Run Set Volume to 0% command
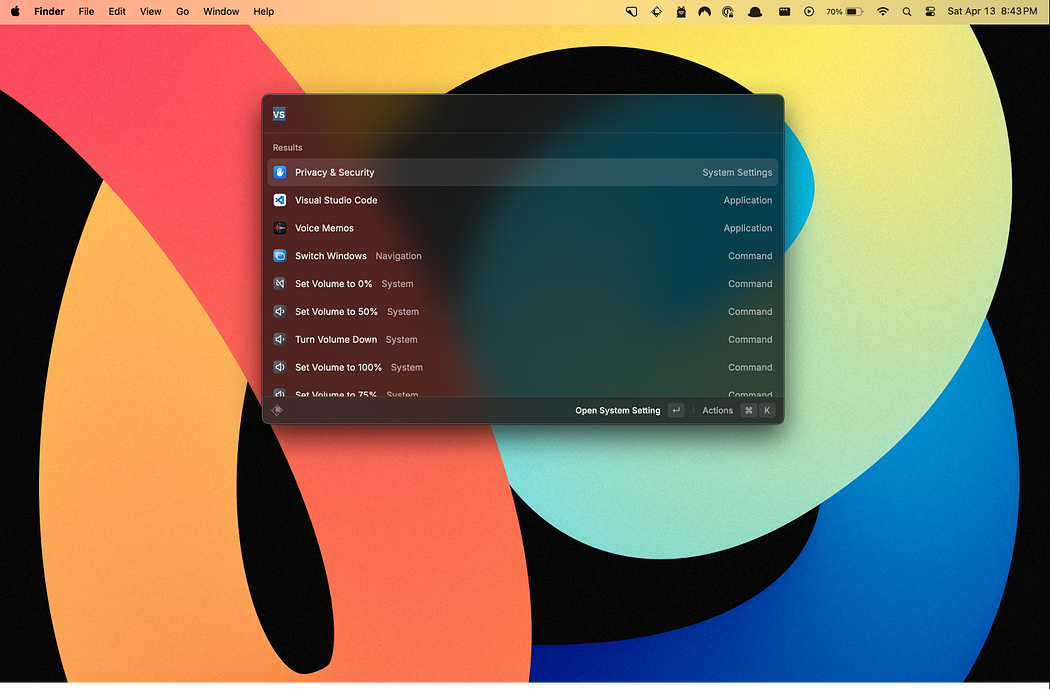The width and height of the screenshot is (1050, 689). 522,284
